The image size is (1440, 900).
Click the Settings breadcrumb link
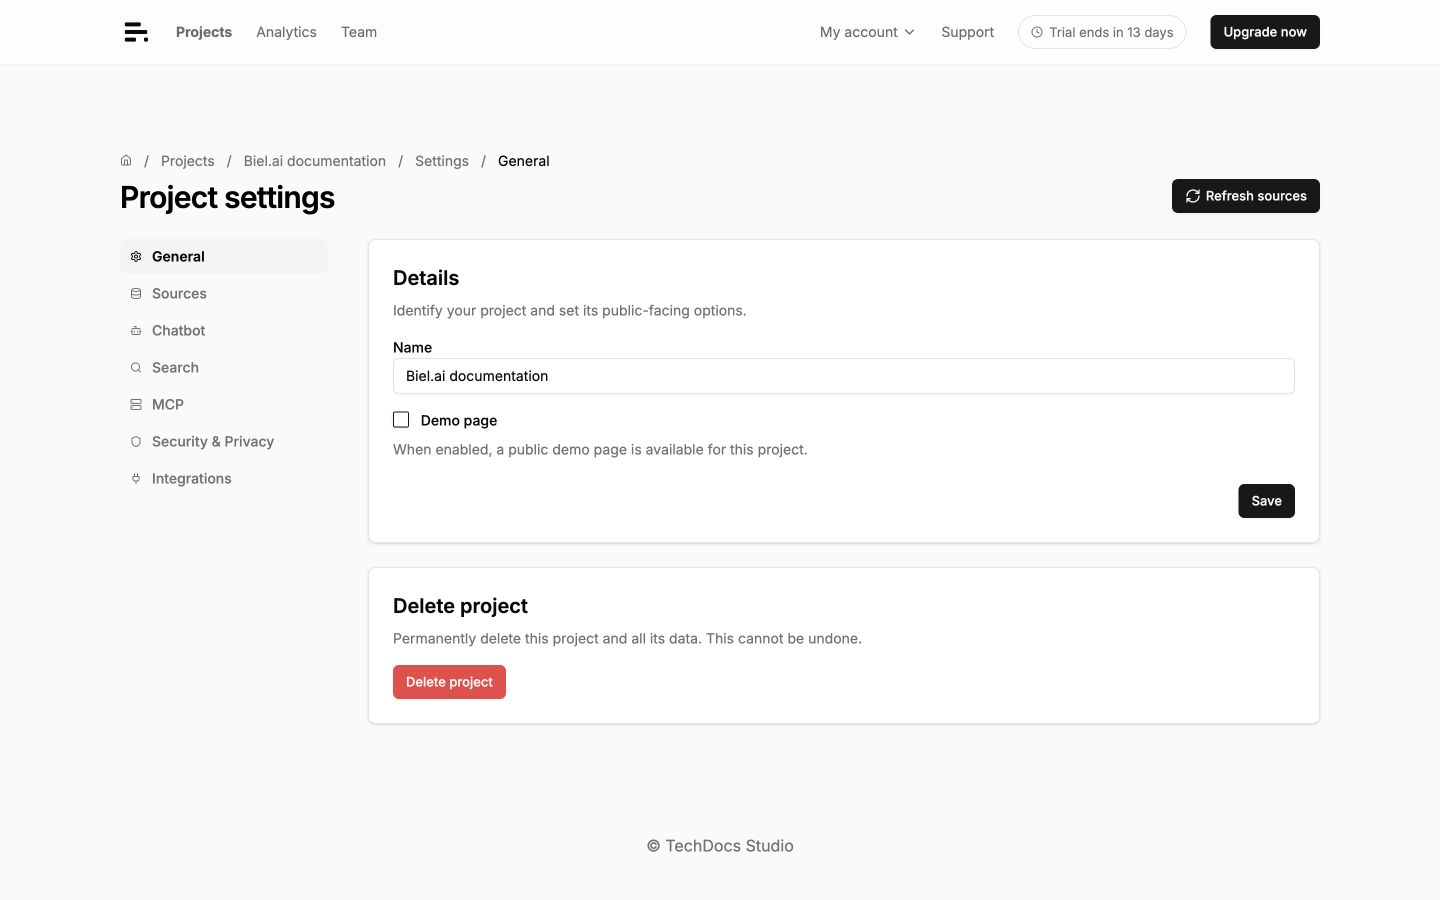(x=442, y=161)
